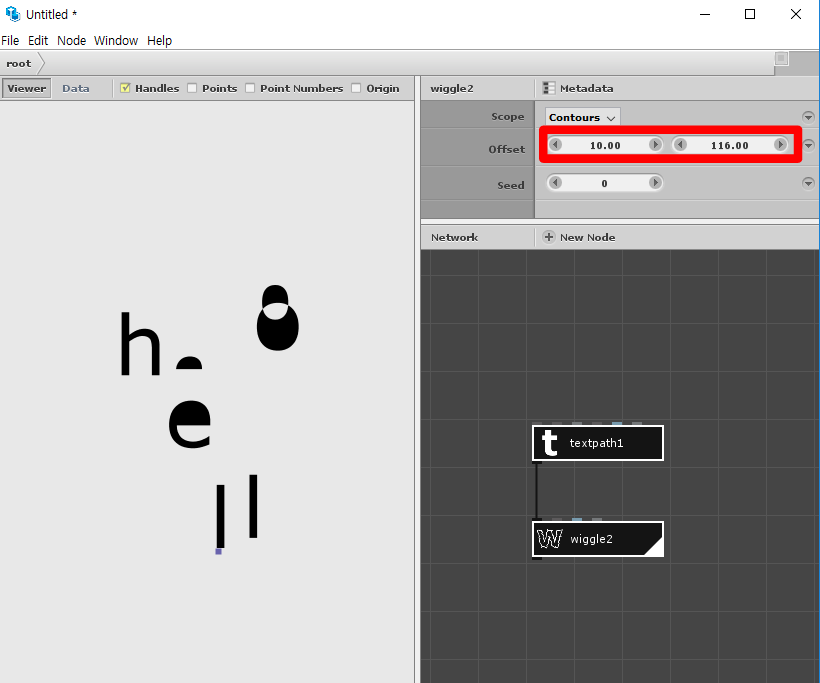The width and height of the screenshot is (820, 683).
Task: Click the first Offset value field 10.00
Action: click(605, 145)
